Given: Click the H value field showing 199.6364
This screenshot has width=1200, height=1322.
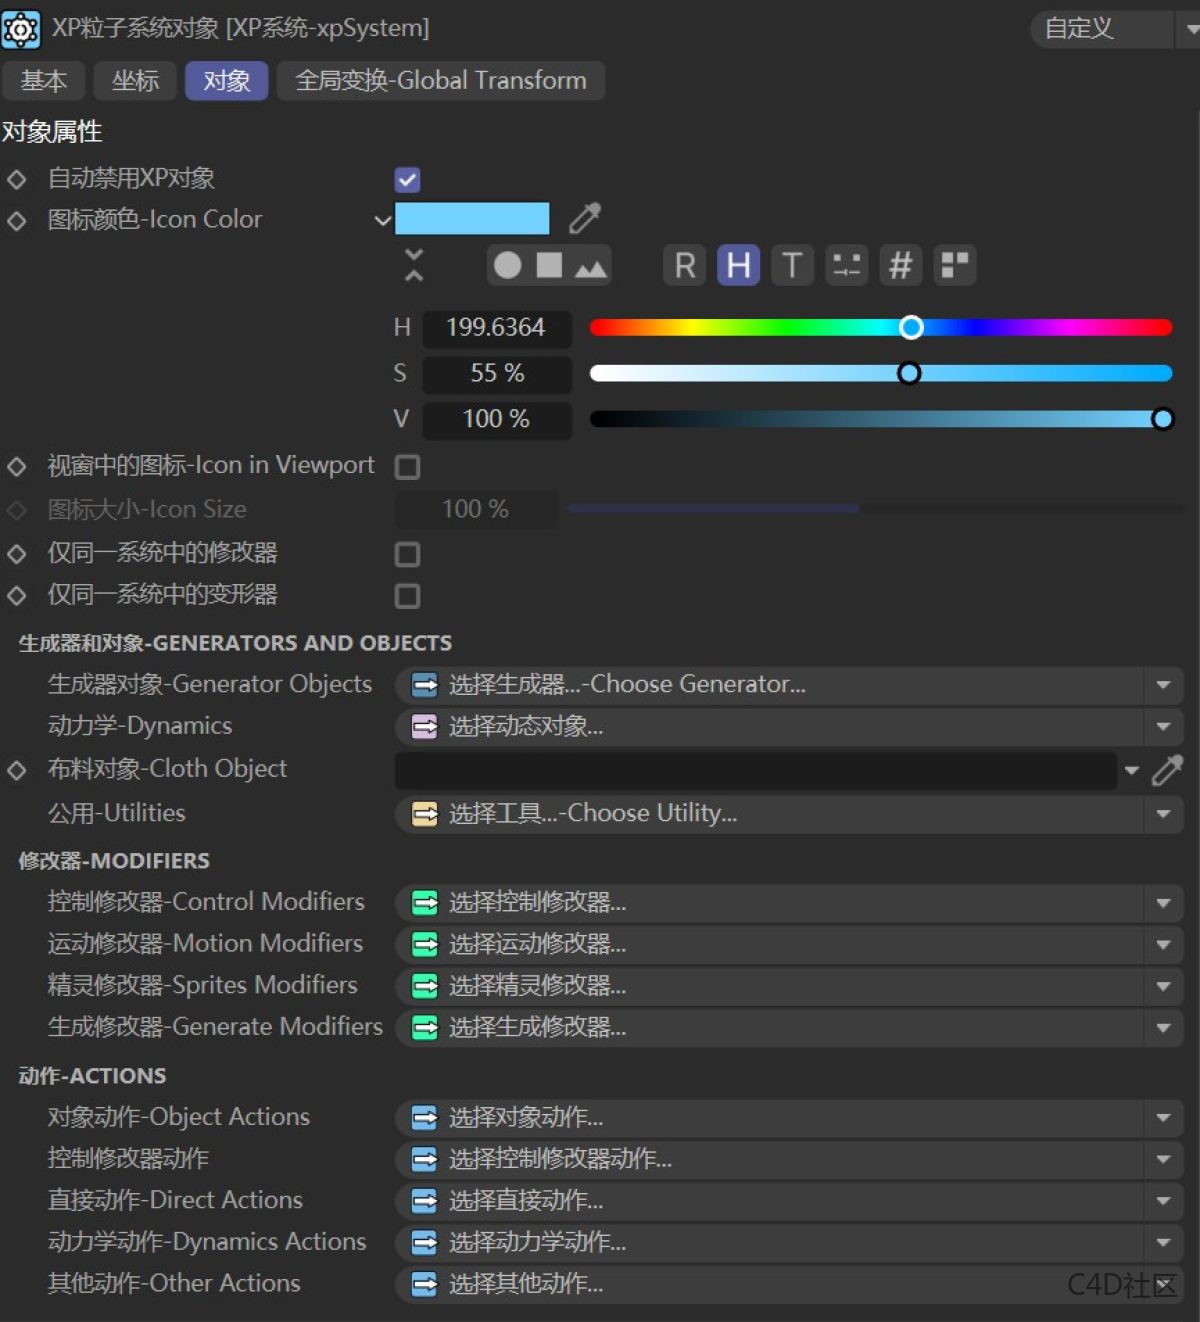Looking at the screenshot, I should point(497,328).
